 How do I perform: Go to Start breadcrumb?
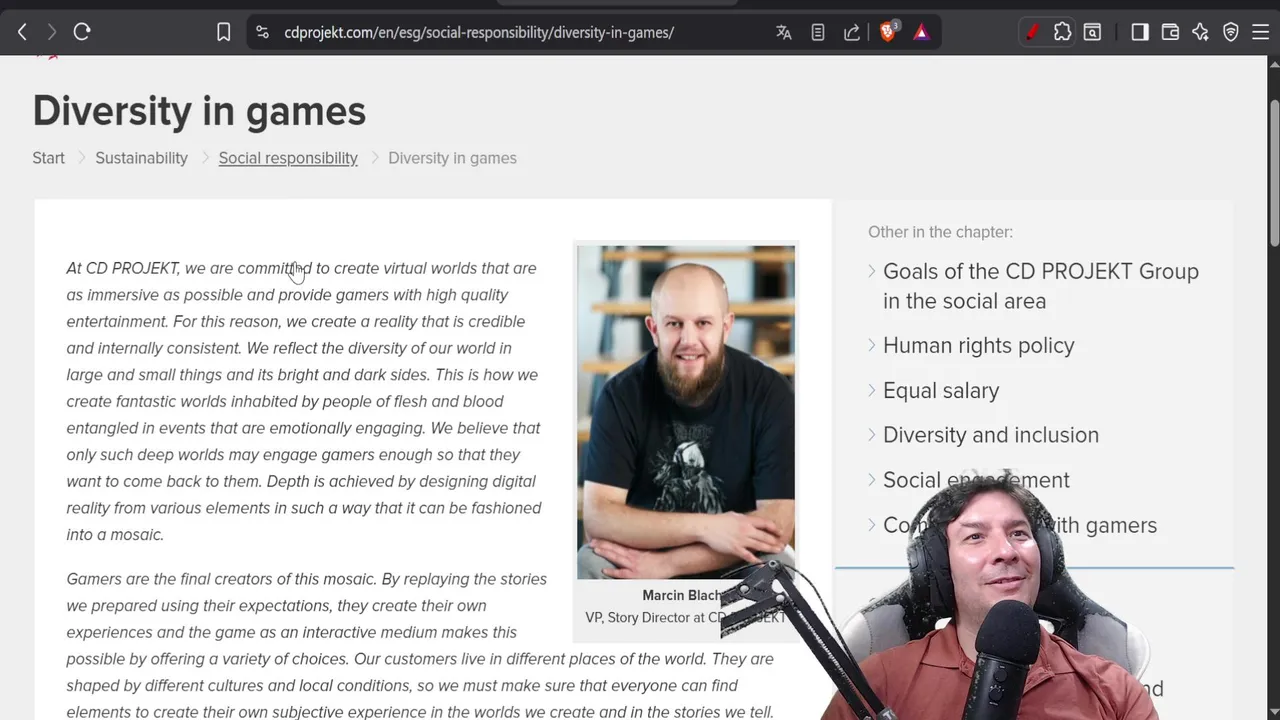pos(48,158)
